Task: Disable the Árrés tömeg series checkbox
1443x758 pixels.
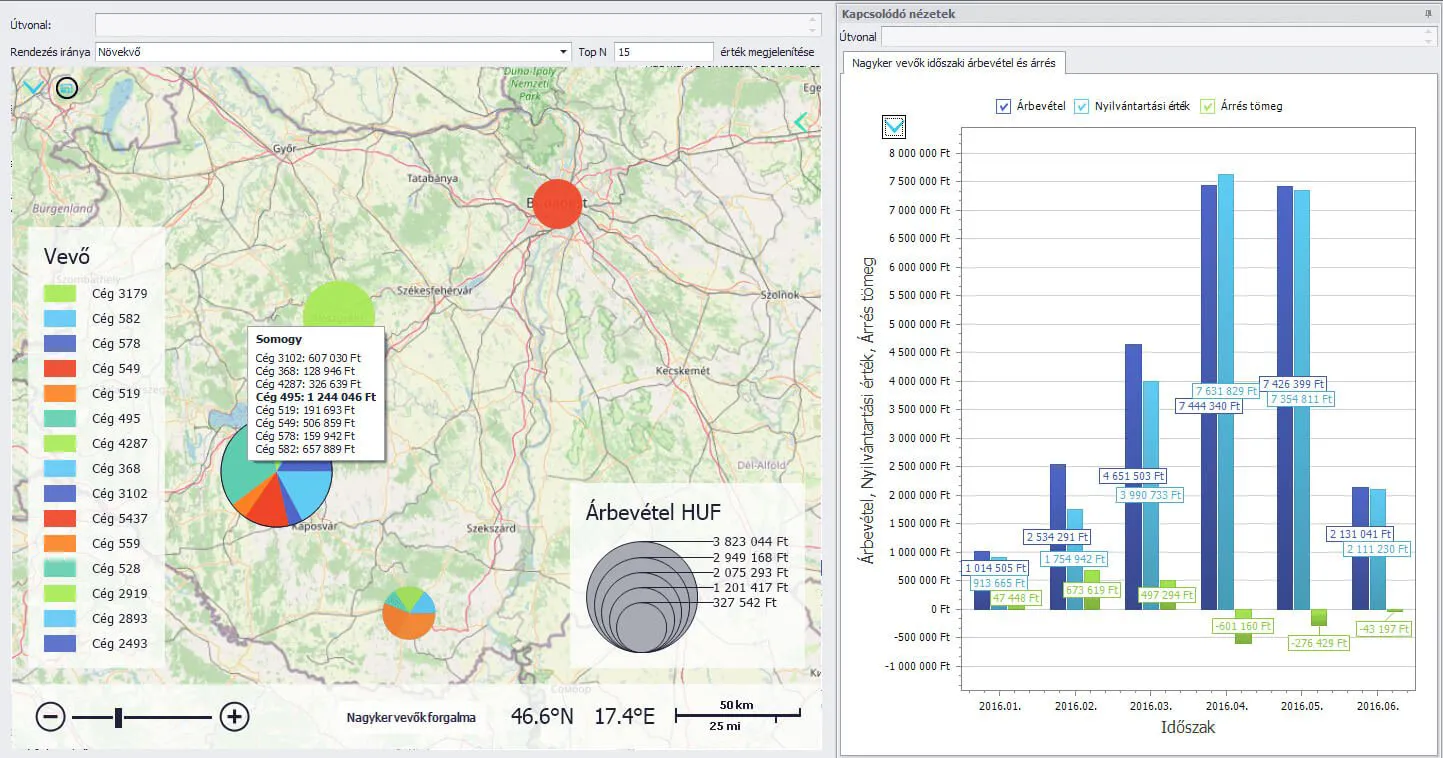Action: pyautogui.click(x=1207, y=106)
